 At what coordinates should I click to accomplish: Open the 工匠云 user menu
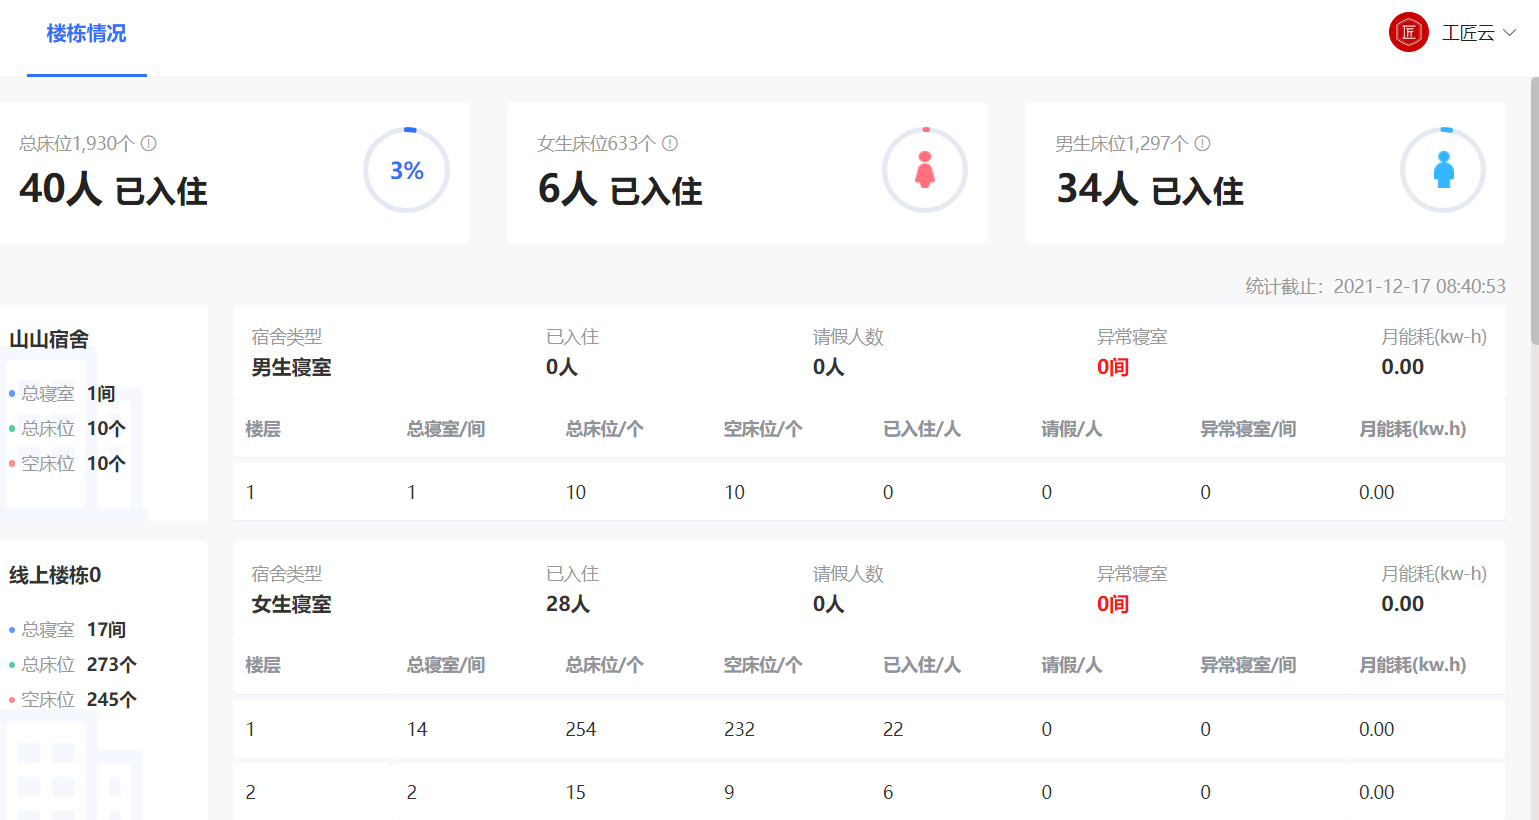click(x=1467, y=33)
